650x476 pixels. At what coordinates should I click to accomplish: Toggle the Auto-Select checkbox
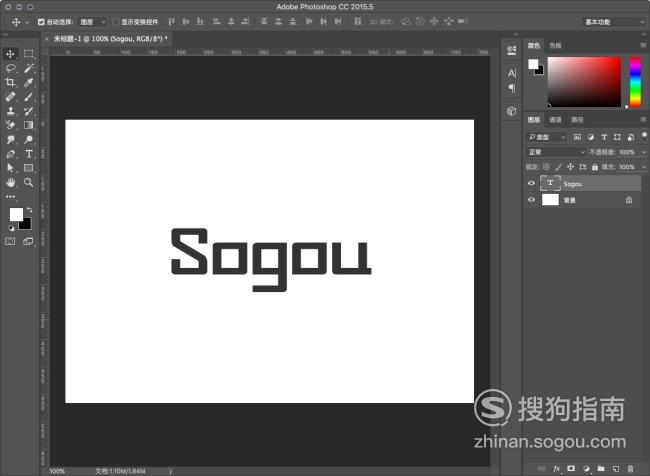(x=41, y=22)
